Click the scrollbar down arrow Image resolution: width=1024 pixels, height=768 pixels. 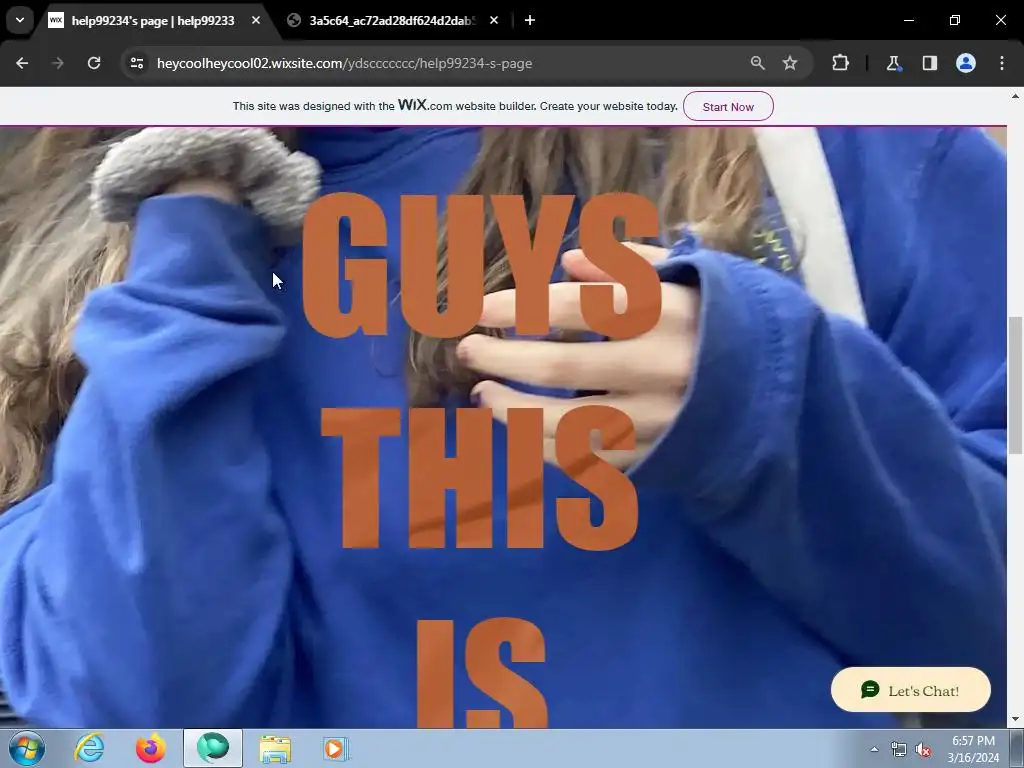point(1015,720)
